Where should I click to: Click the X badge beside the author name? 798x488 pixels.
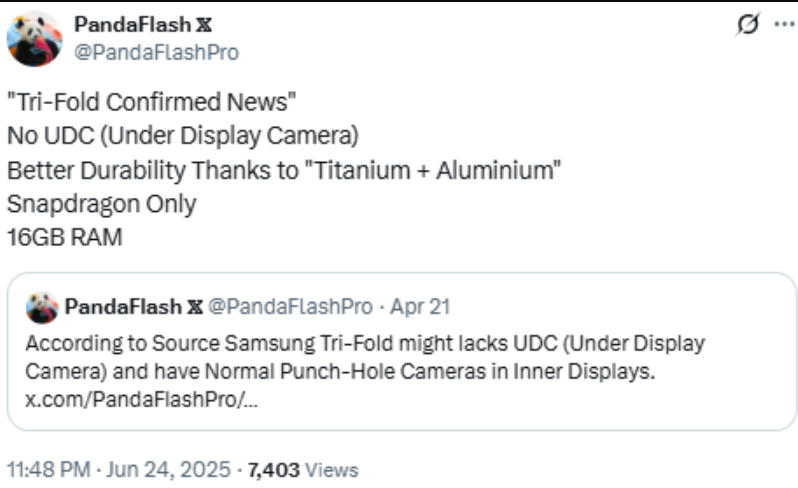pos(202,25)
